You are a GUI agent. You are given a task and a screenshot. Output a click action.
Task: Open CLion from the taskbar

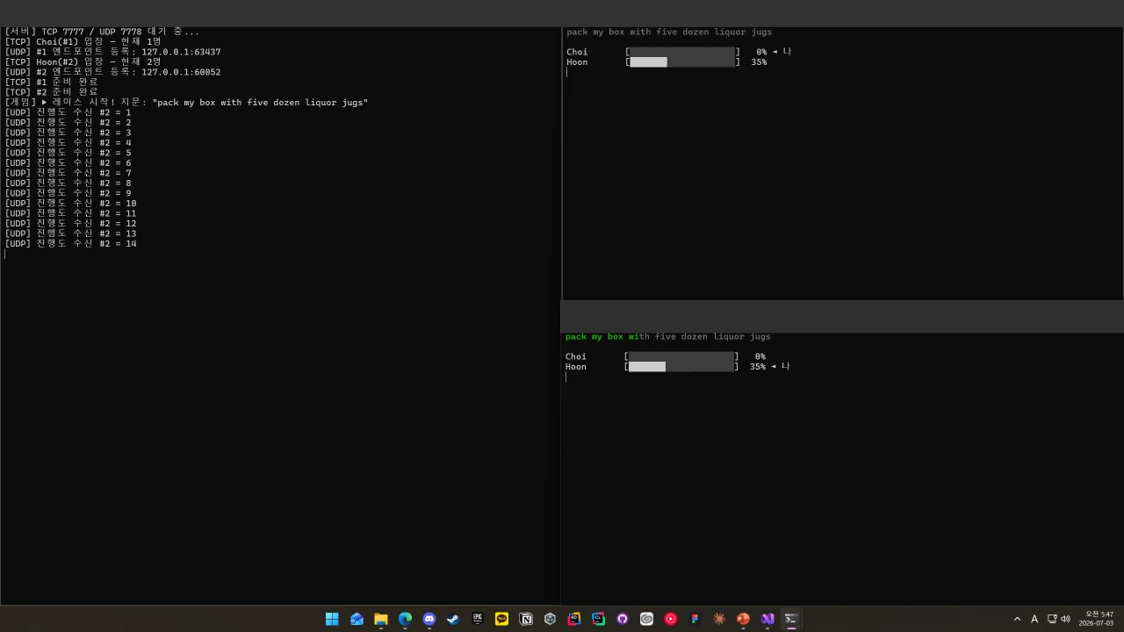point(598,619)
